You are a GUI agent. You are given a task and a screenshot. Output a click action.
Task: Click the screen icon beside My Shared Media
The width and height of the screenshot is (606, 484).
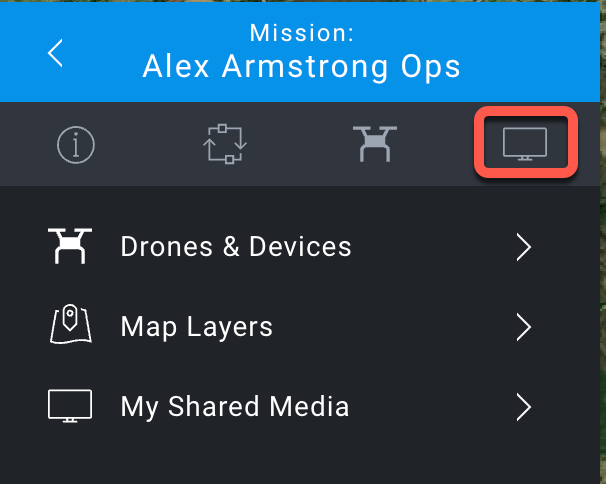(70, 406)
